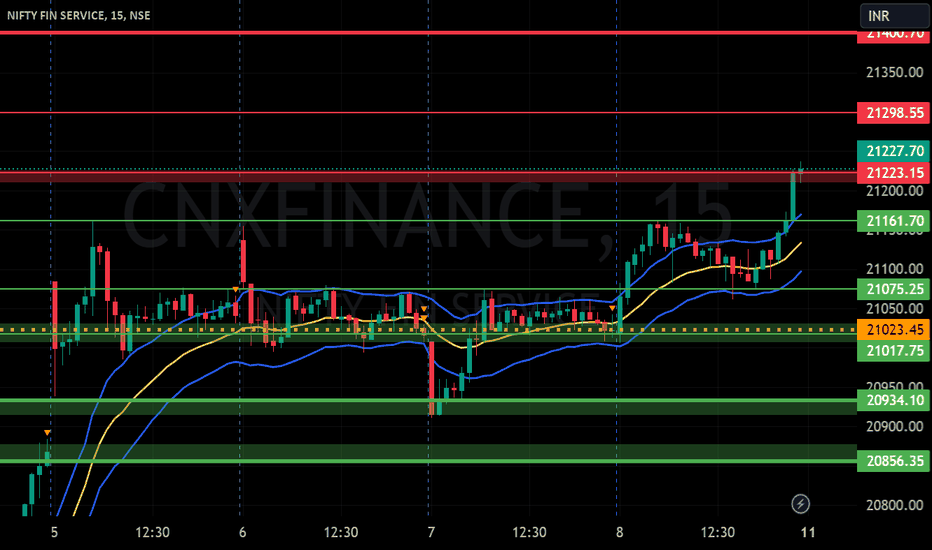Select the green horizontal line at 21161.70
This screenshot has height=550, width=932.
pyautogui.click(x=428, y=221)
